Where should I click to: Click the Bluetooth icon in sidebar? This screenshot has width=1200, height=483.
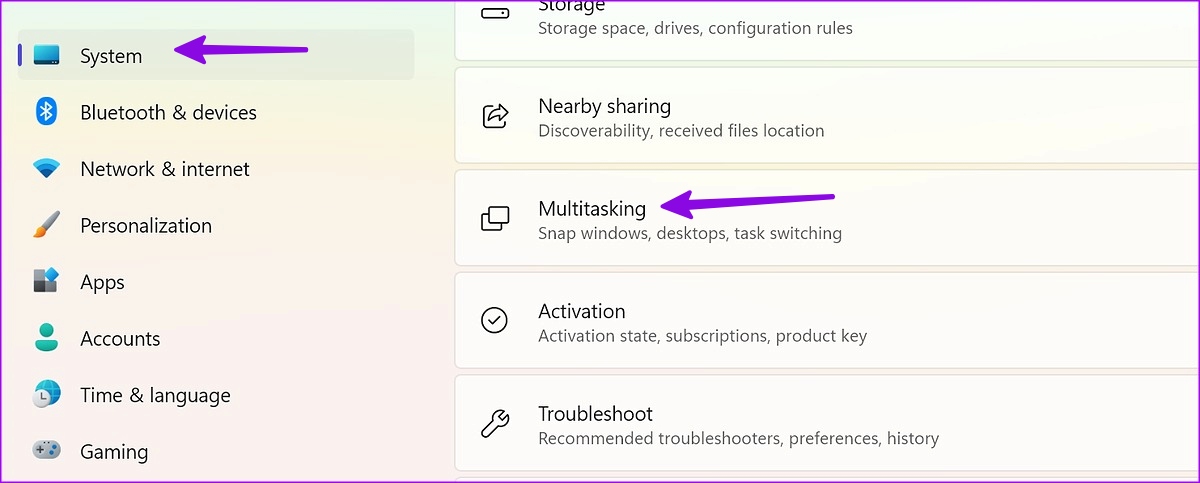click(x=46, y=112)
